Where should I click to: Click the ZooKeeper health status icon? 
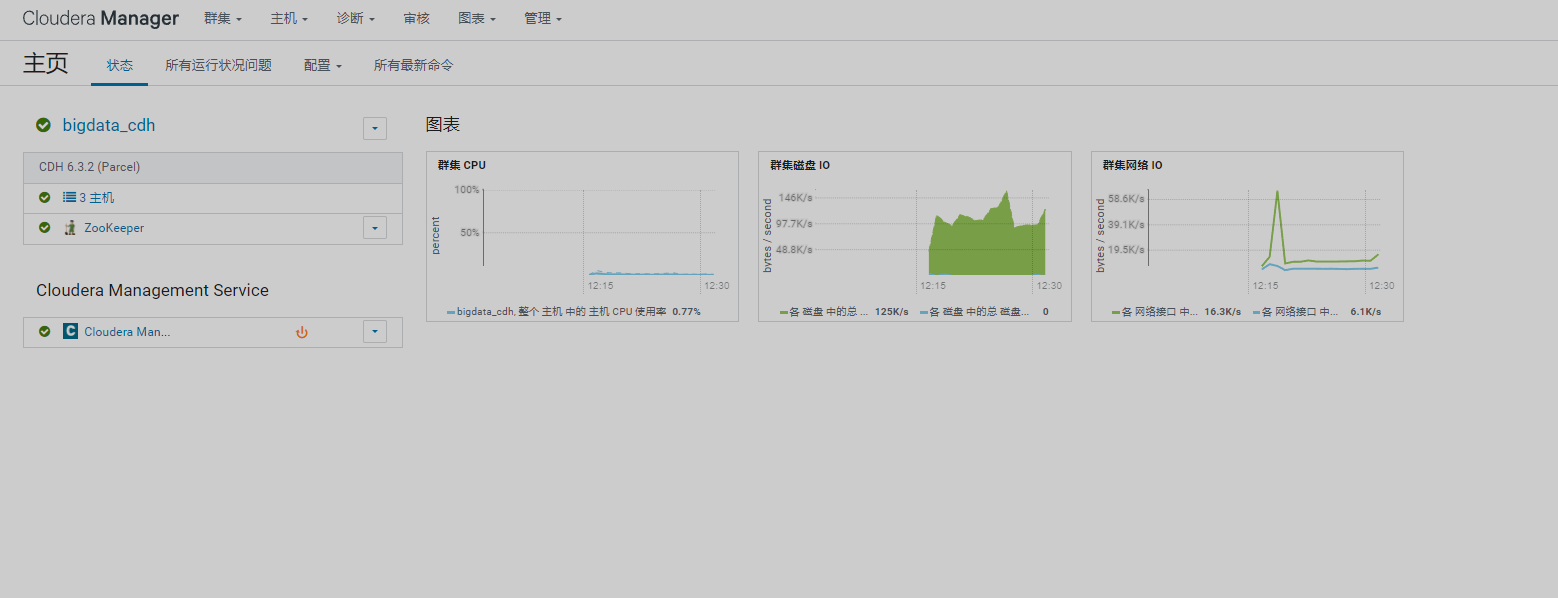pyautogui.click(x=44, y=228)
